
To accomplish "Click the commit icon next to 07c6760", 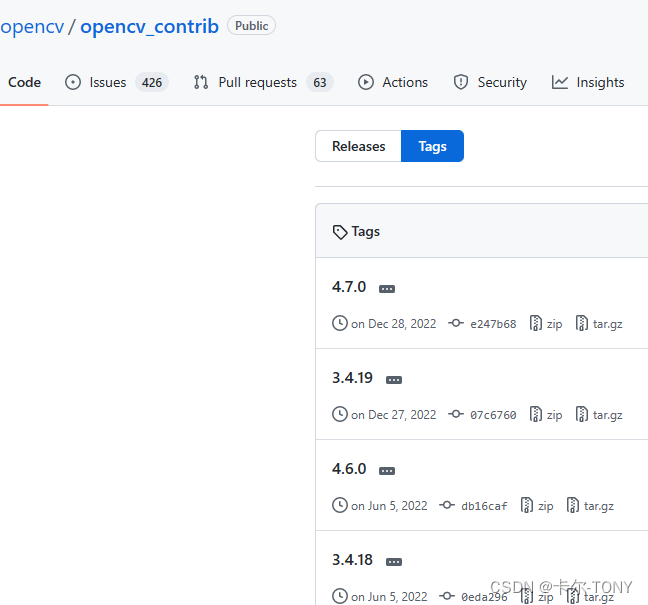I will (x=456, y=414).
